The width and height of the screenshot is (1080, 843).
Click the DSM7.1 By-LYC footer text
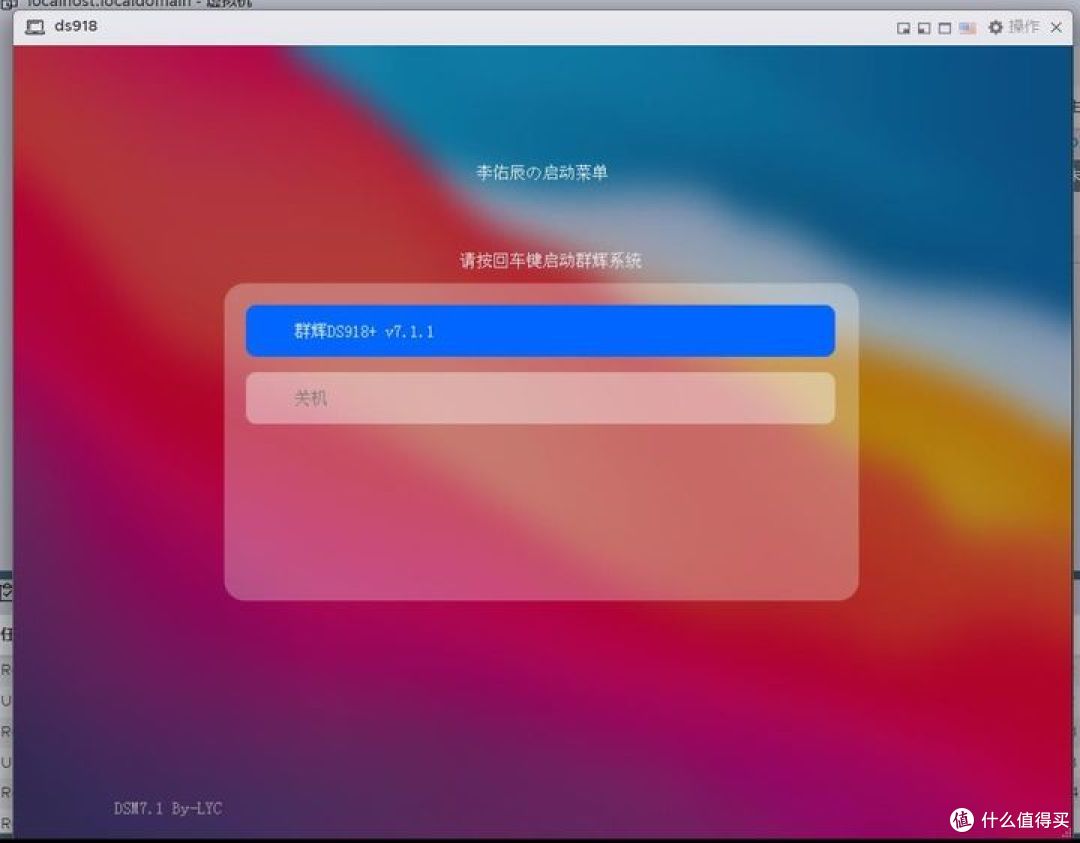click(168, 809)
